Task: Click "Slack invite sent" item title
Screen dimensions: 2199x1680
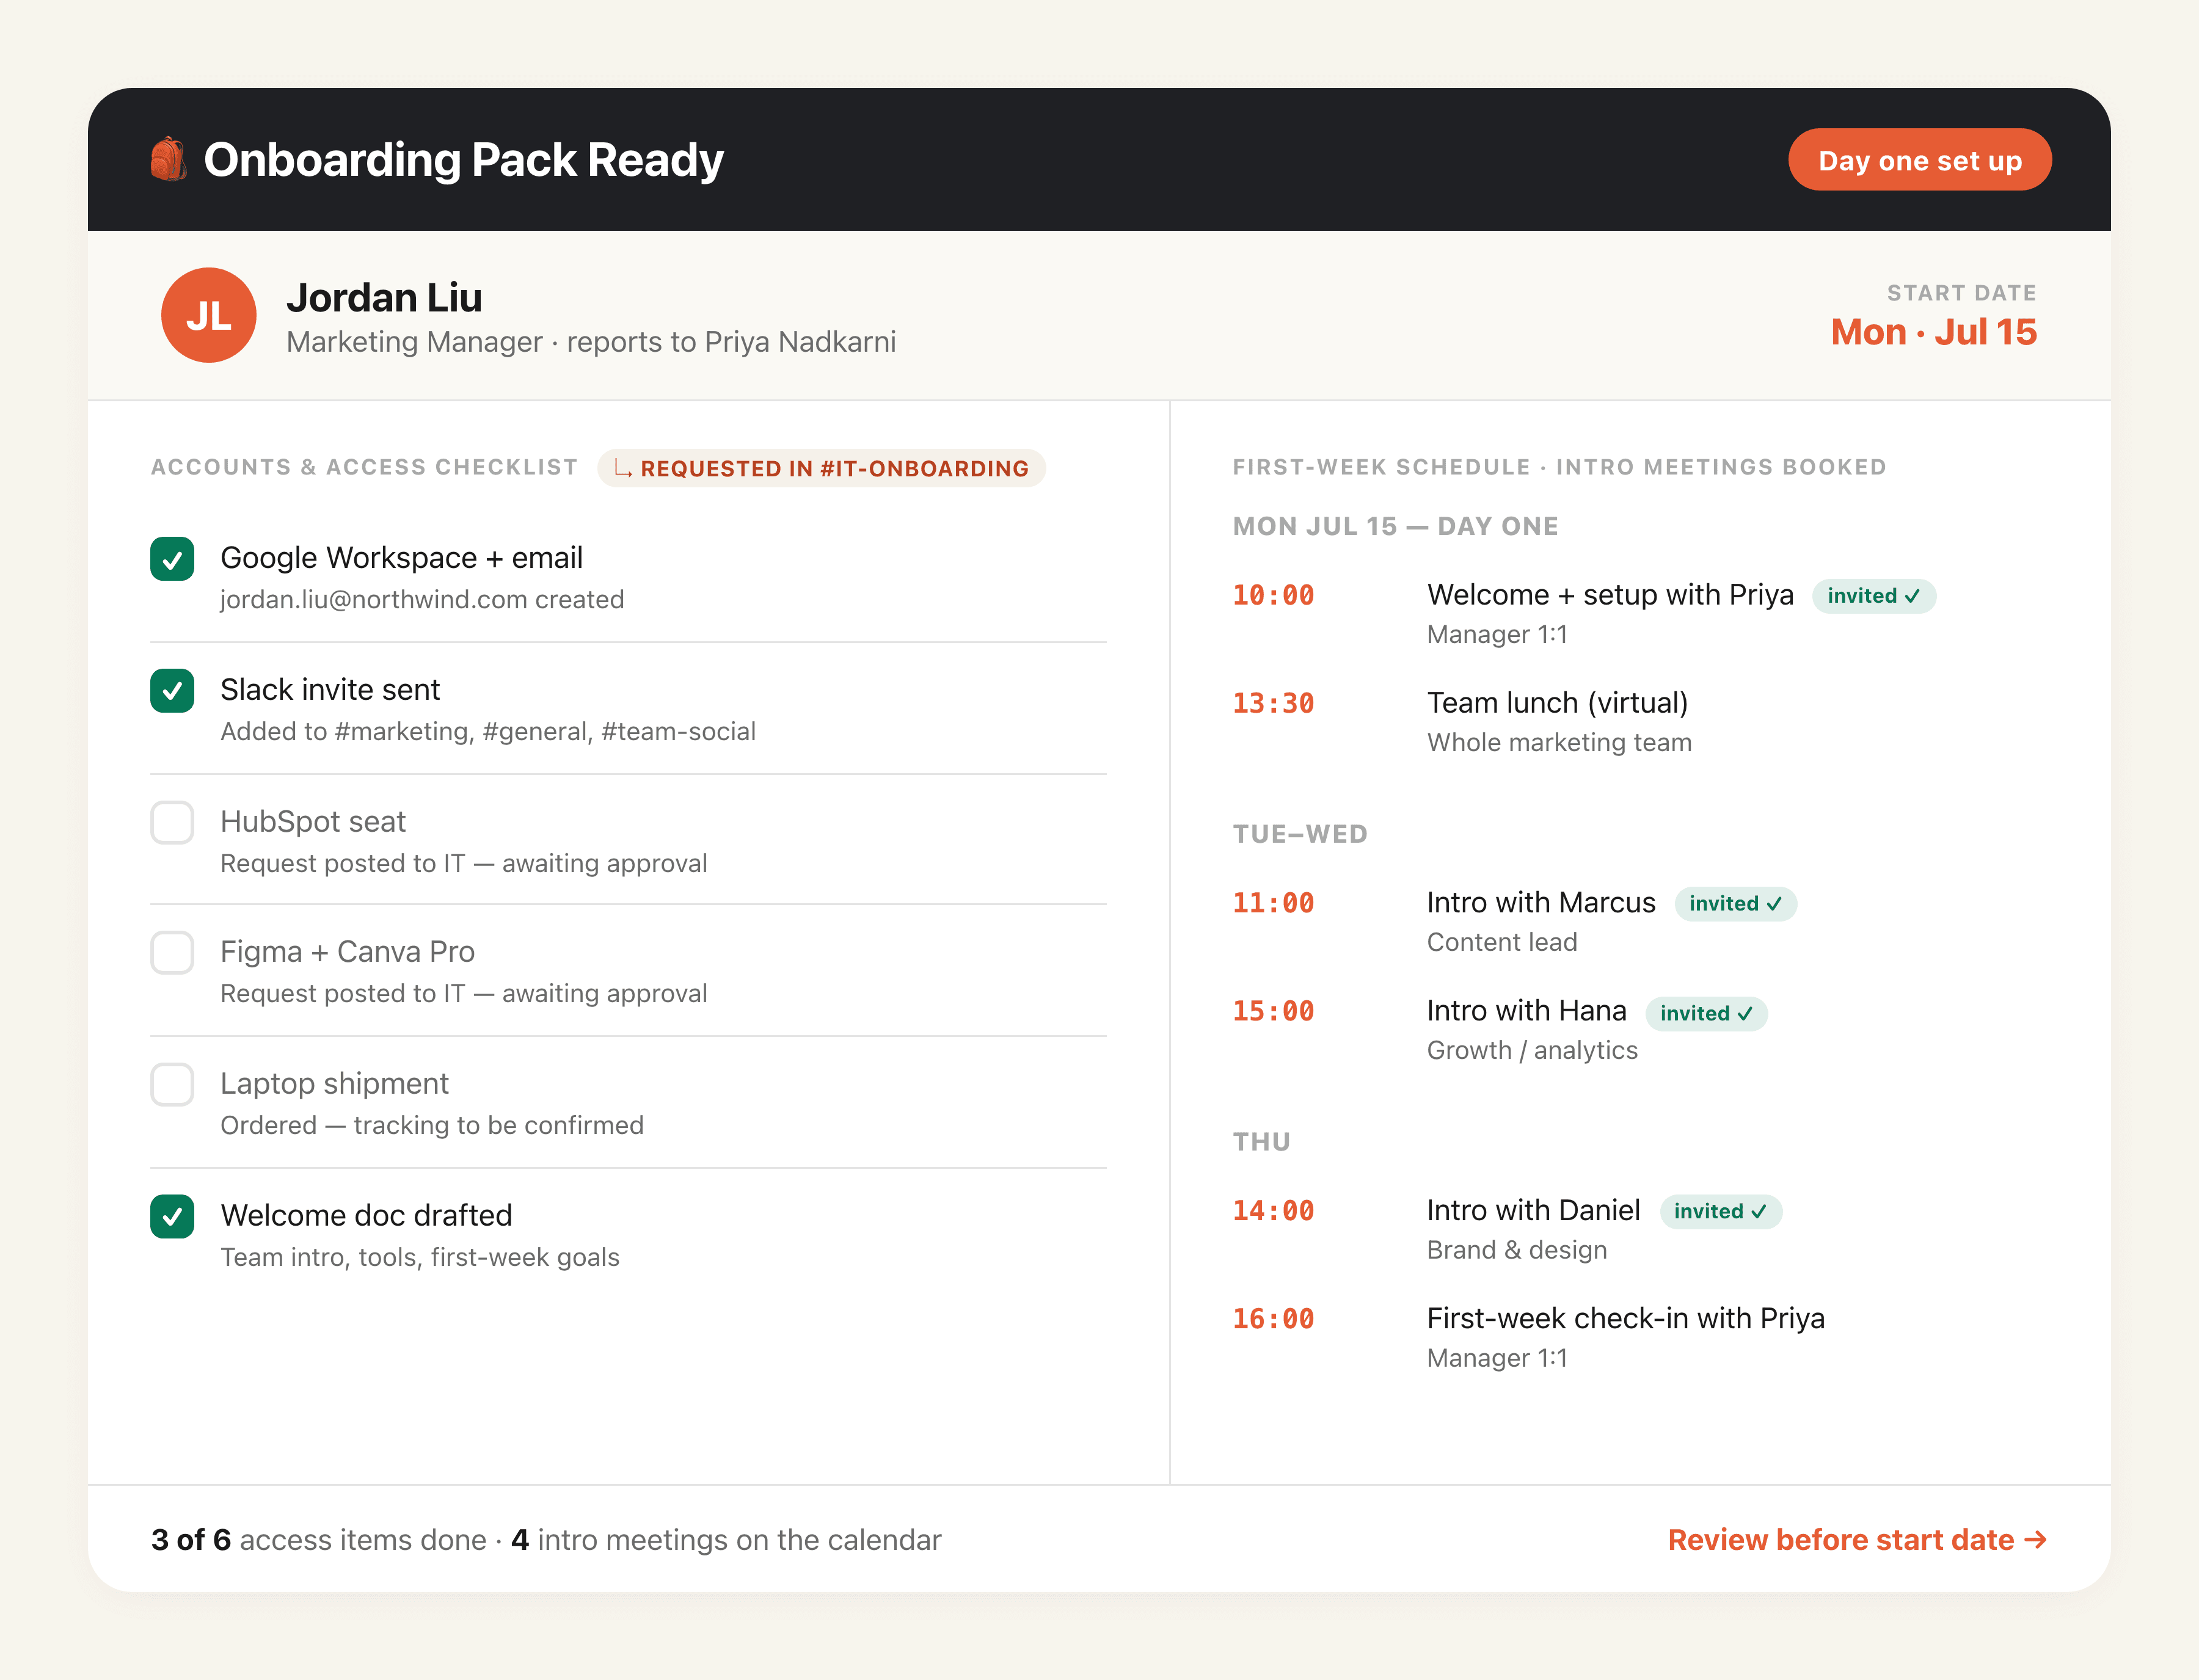Action: pos(330,689)
